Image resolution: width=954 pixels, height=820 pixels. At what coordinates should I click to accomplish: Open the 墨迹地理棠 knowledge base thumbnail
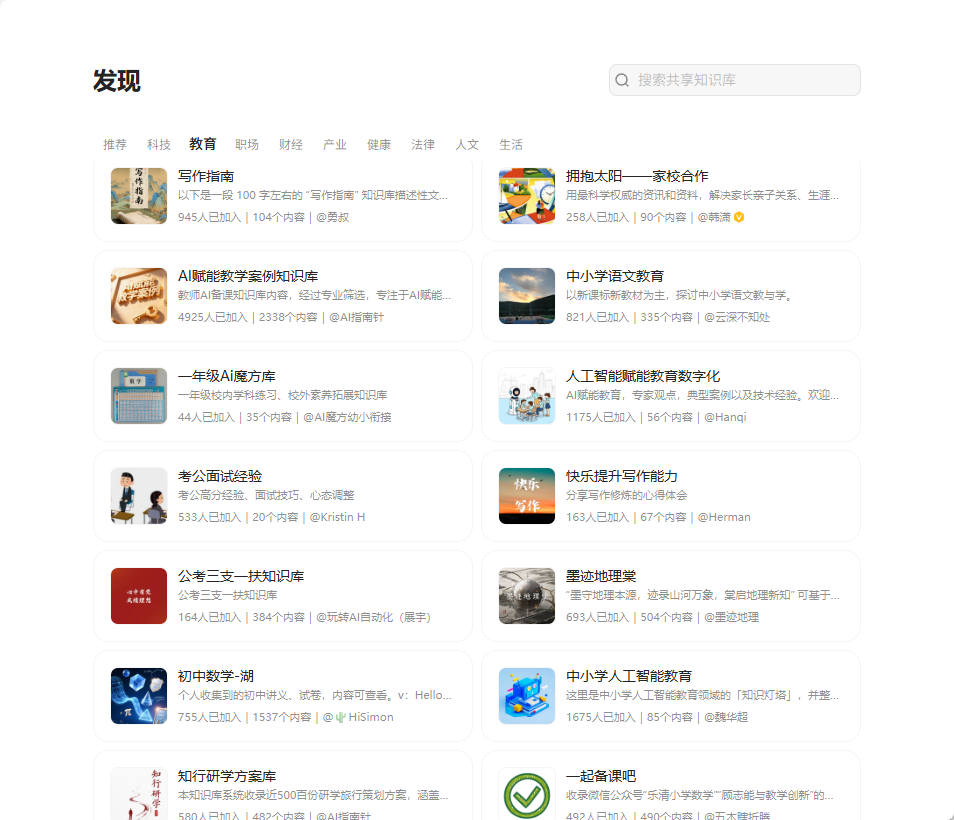(527, 596)
